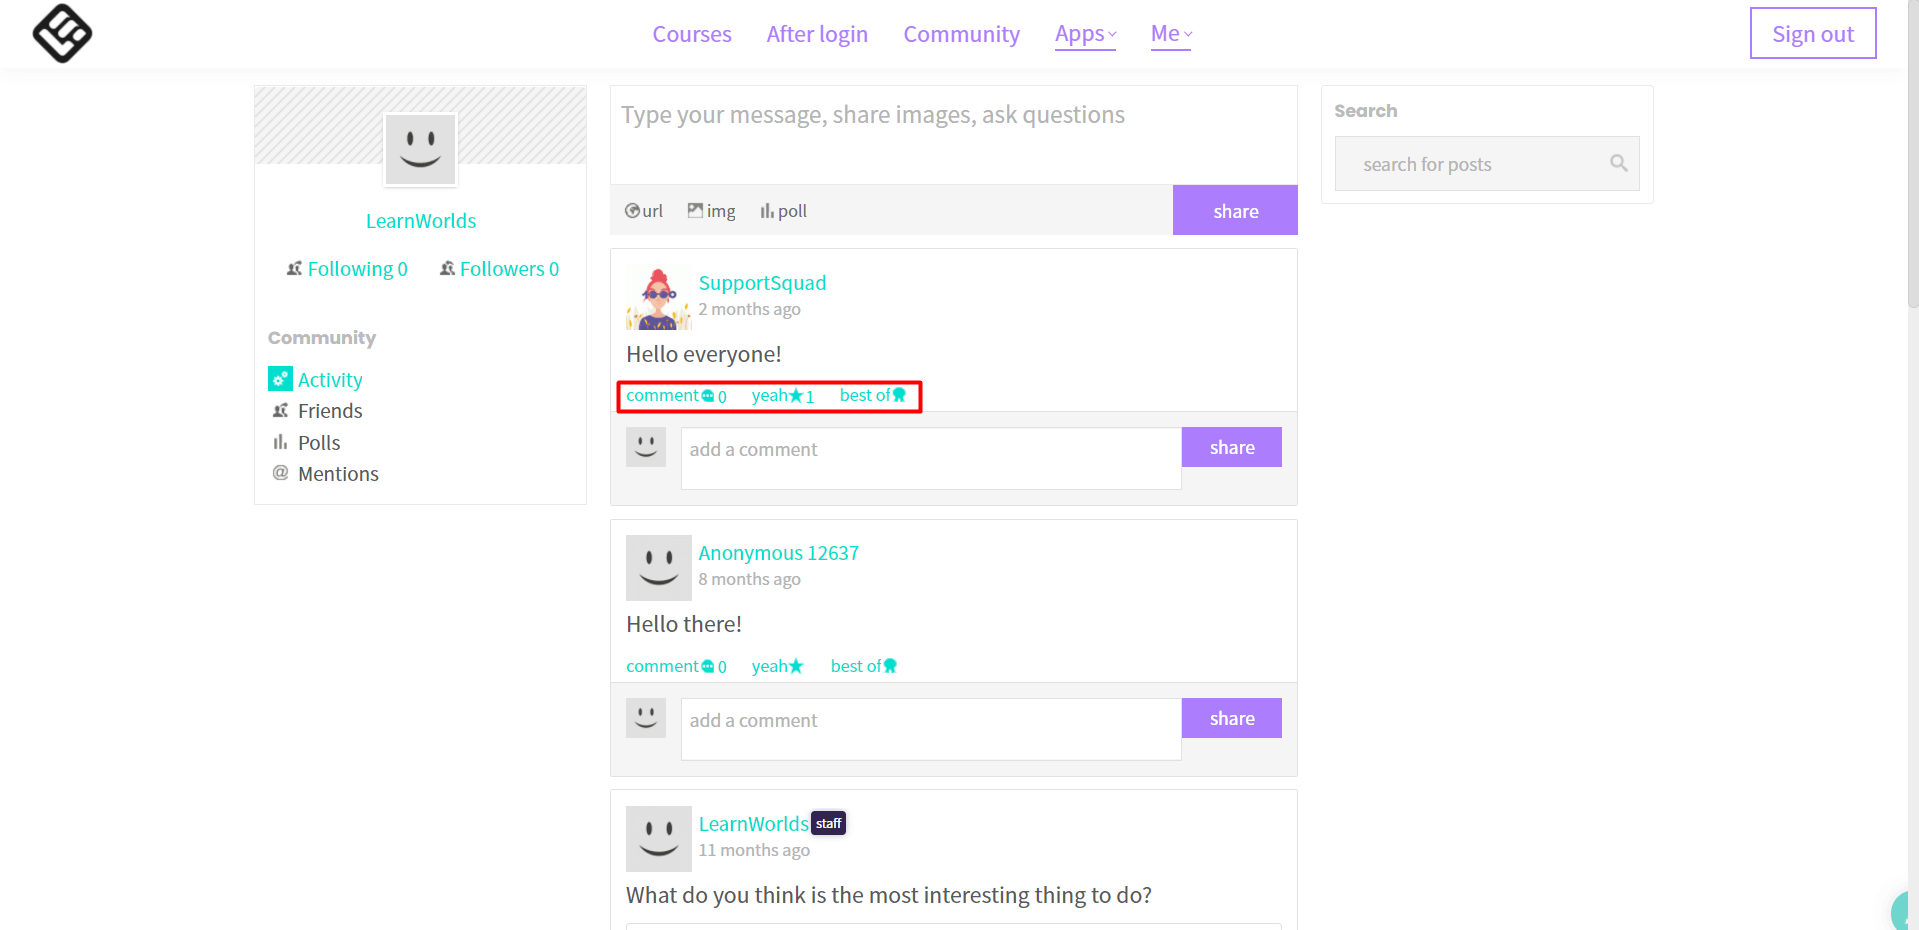Screen dimensions: 1919x930
Task: Expand the Me dropdown menu
Action: [1171, 34]
